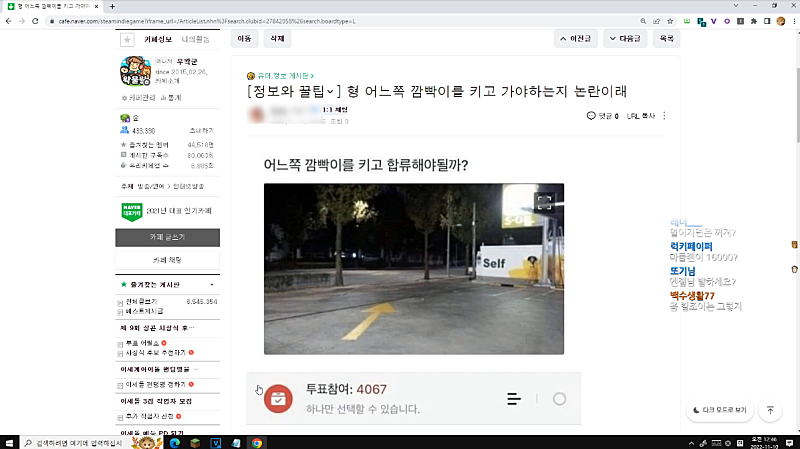Select the poll radio button option

(559, 399)
